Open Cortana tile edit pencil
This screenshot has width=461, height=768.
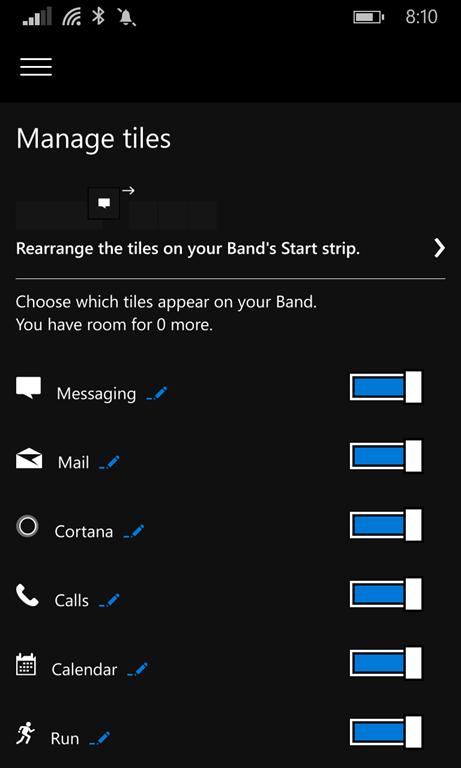pos(134,531)
